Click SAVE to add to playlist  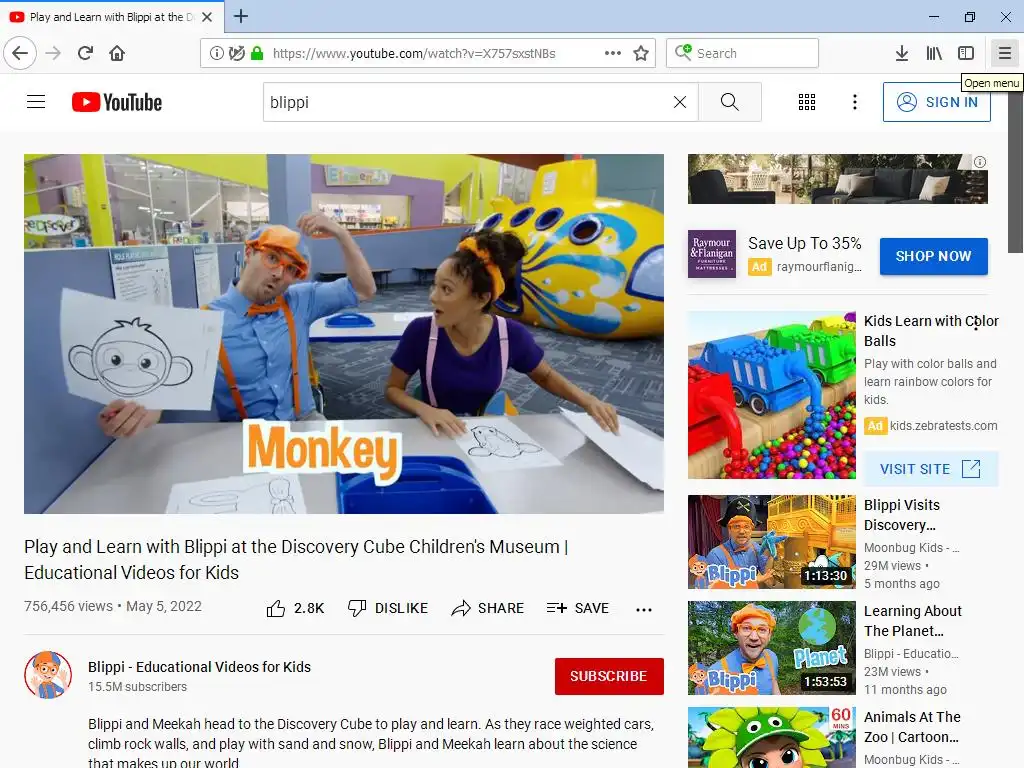(577, 608)
